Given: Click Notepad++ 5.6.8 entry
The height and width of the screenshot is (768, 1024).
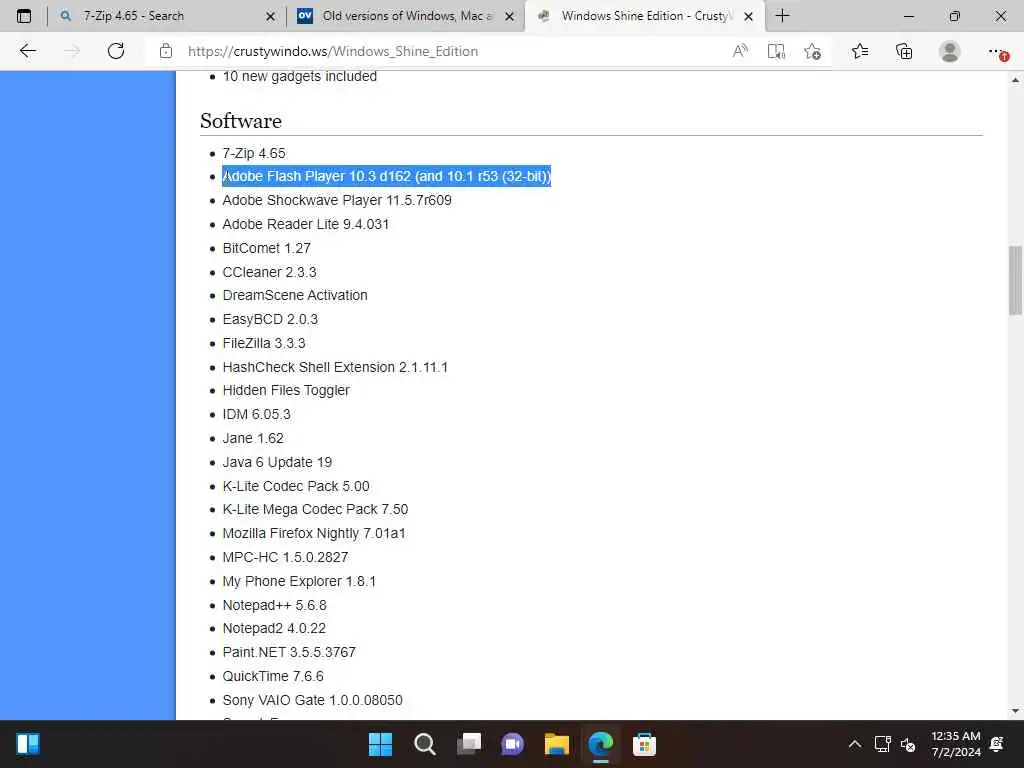Looking at the screenshot, I should 274,605.
